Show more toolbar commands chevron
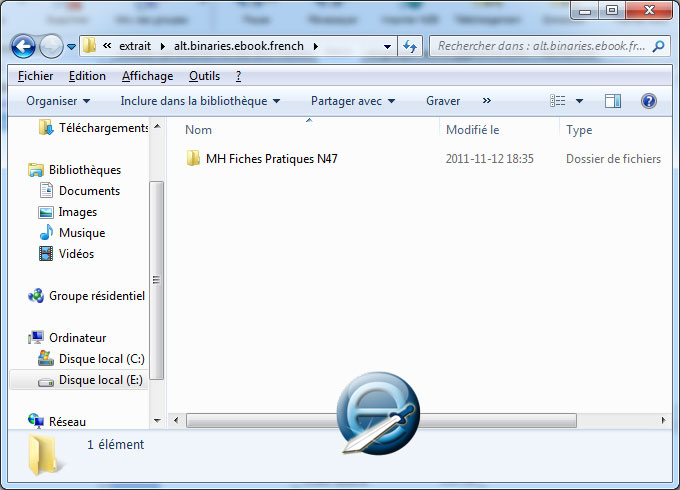 [x=487, y=101]
